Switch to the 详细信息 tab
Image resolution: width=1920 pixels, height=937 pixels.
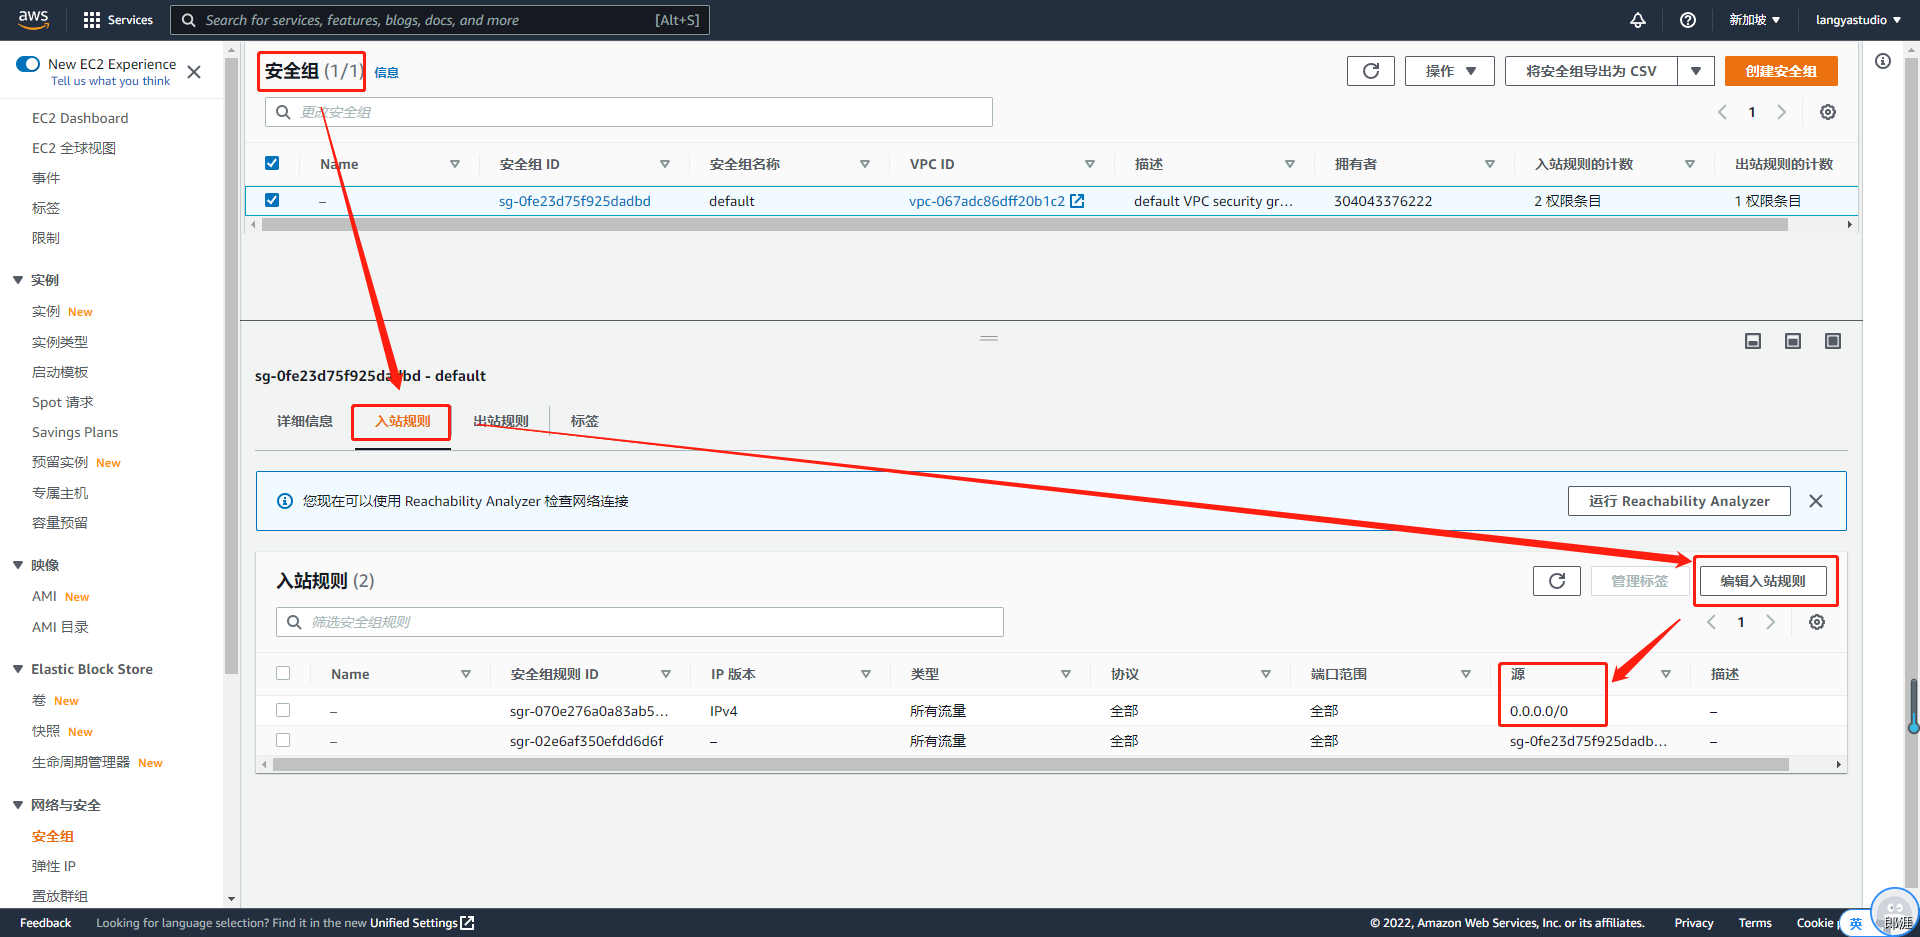click(305, 421)
